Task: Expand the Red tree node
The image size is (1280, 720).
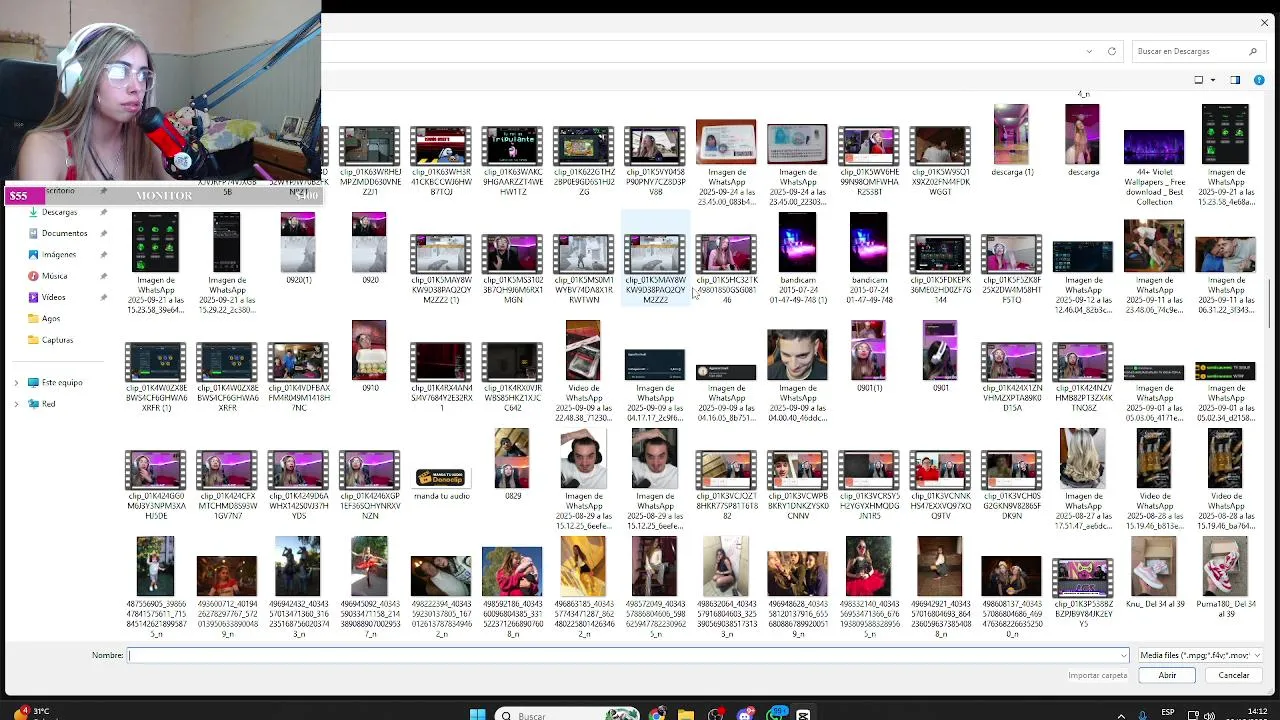Action: pyautogui.click(x=16, y=404)
